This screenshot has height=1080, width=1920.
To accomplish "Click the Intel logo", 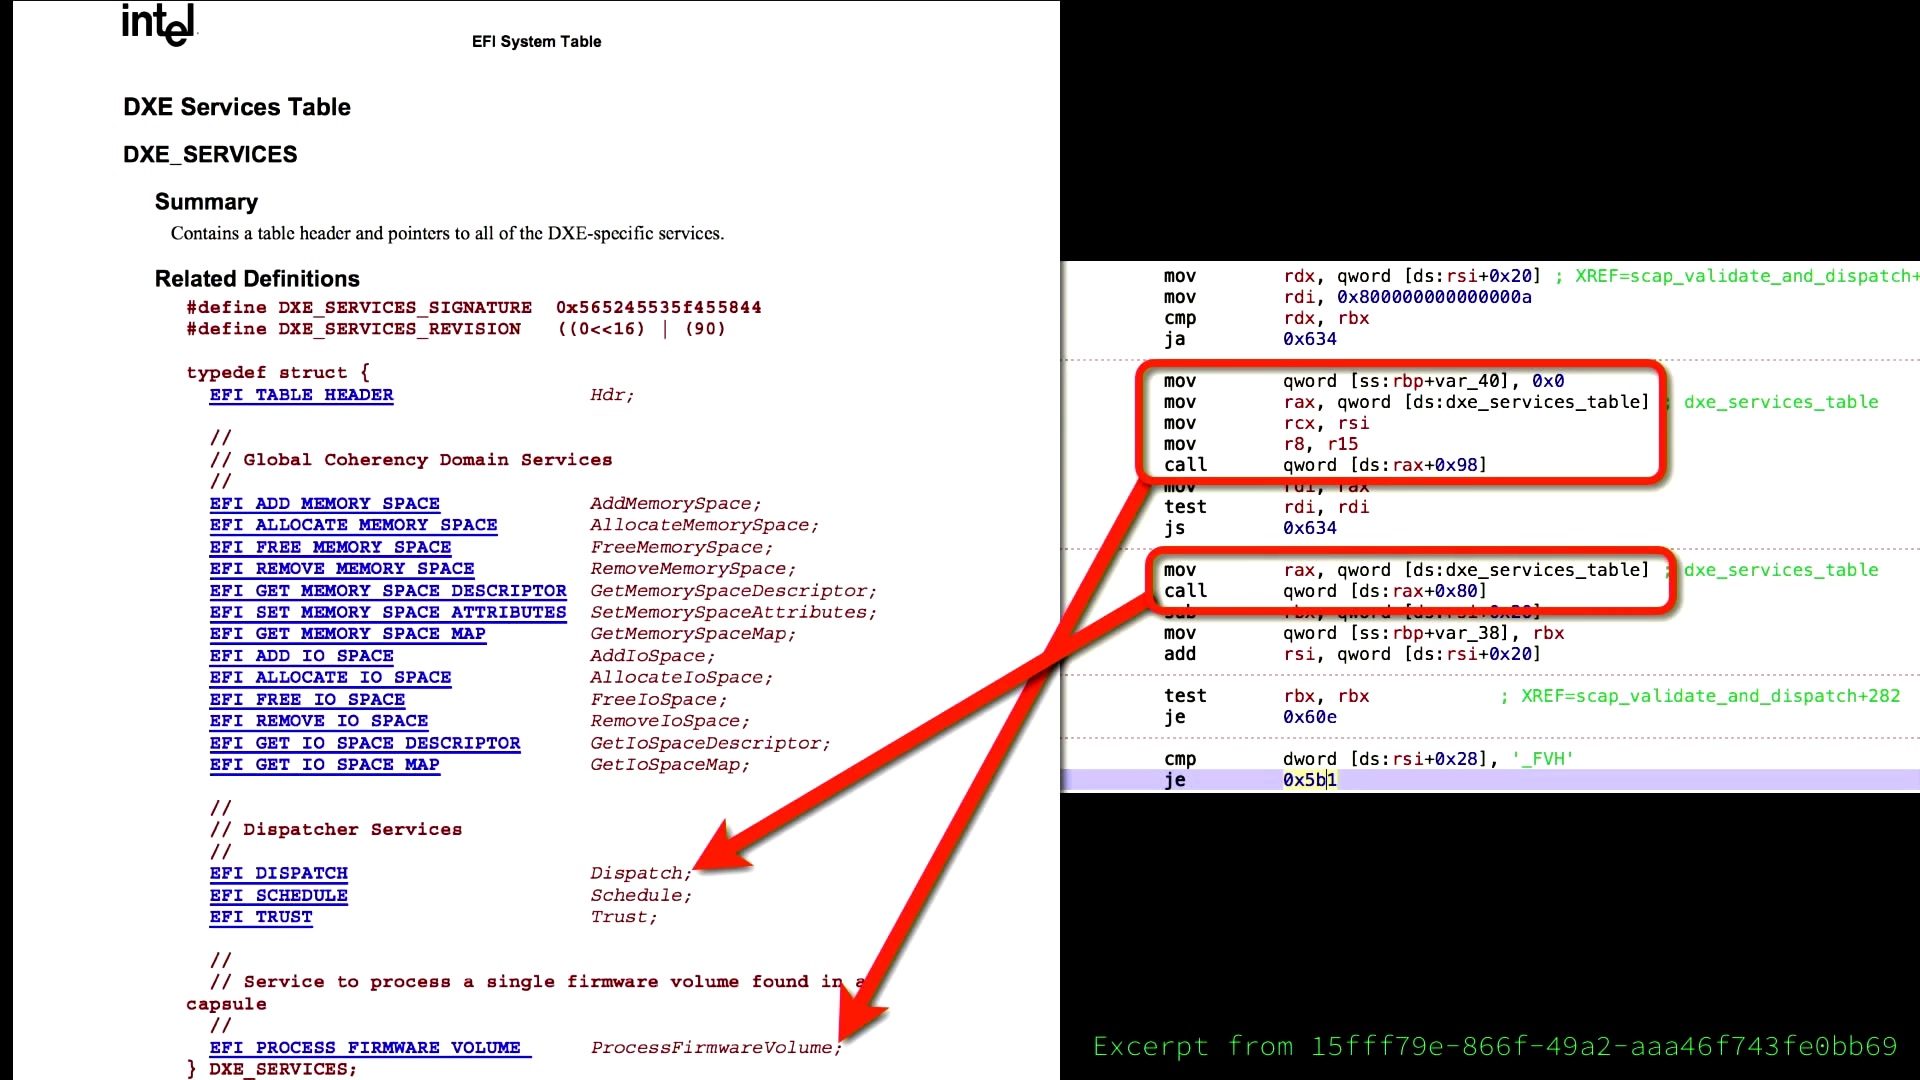I will tap(159, 24).
